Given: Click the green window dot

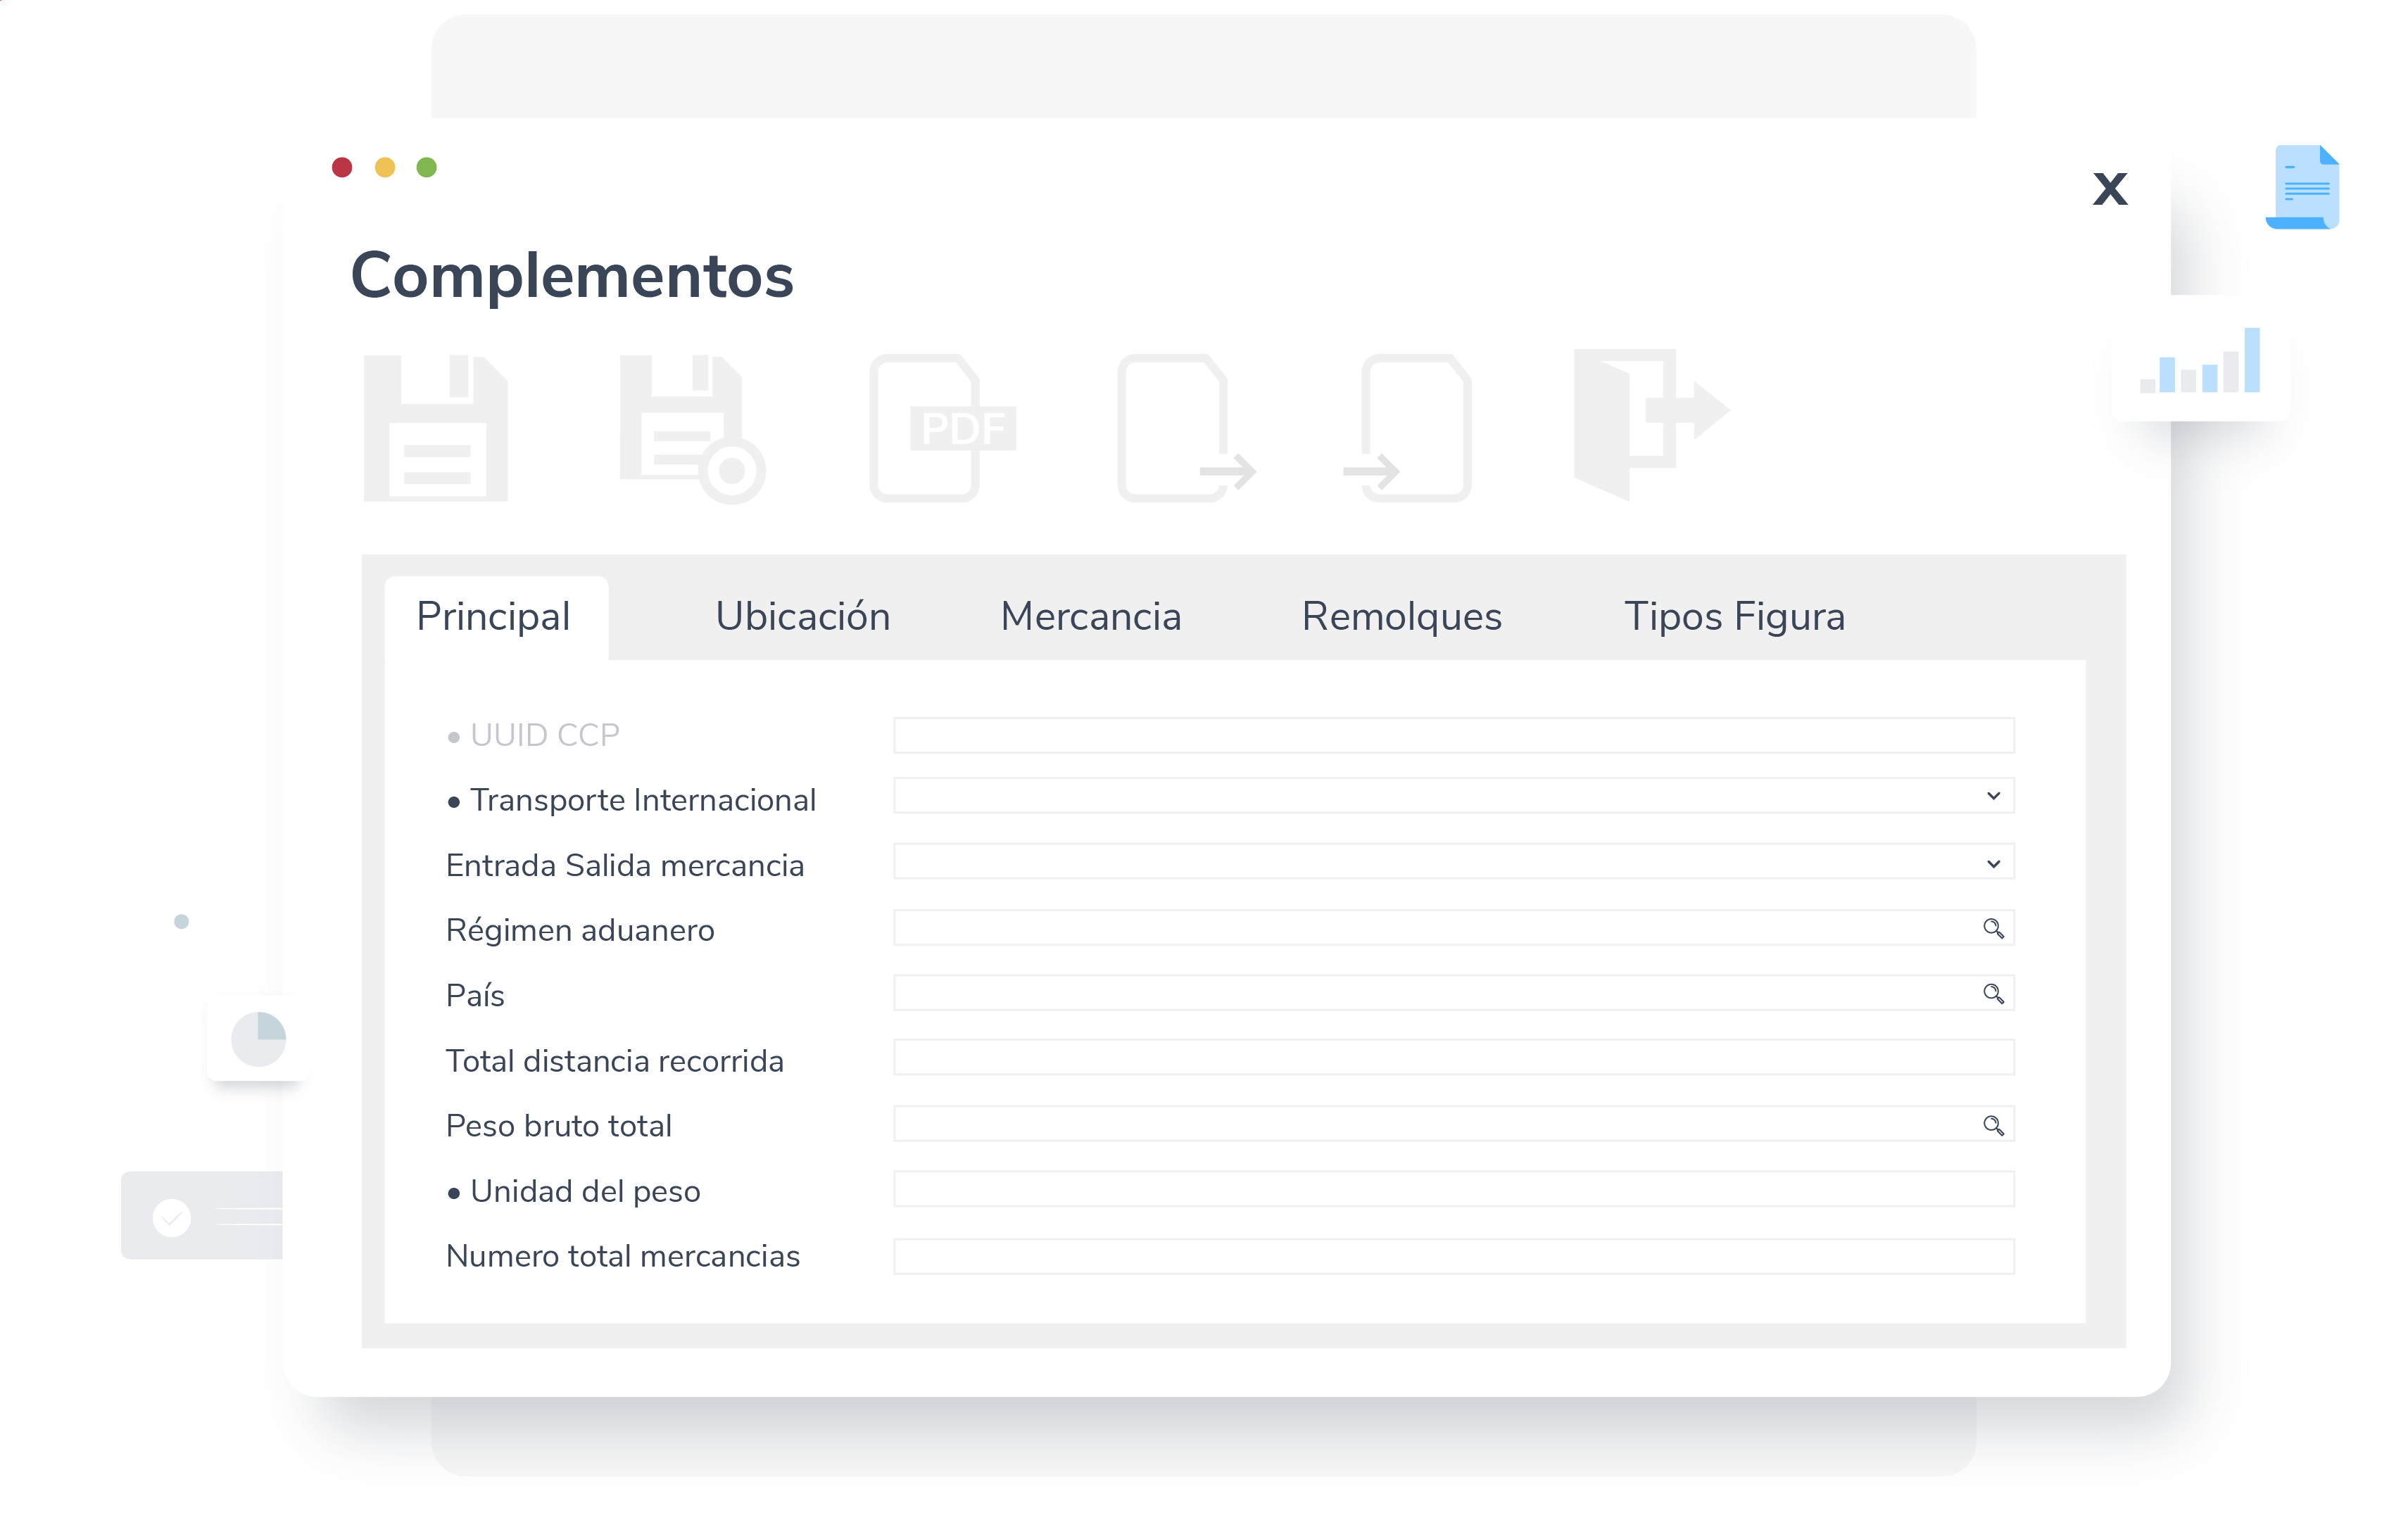Looking at the screenshot, I should [x=427, y=167].
